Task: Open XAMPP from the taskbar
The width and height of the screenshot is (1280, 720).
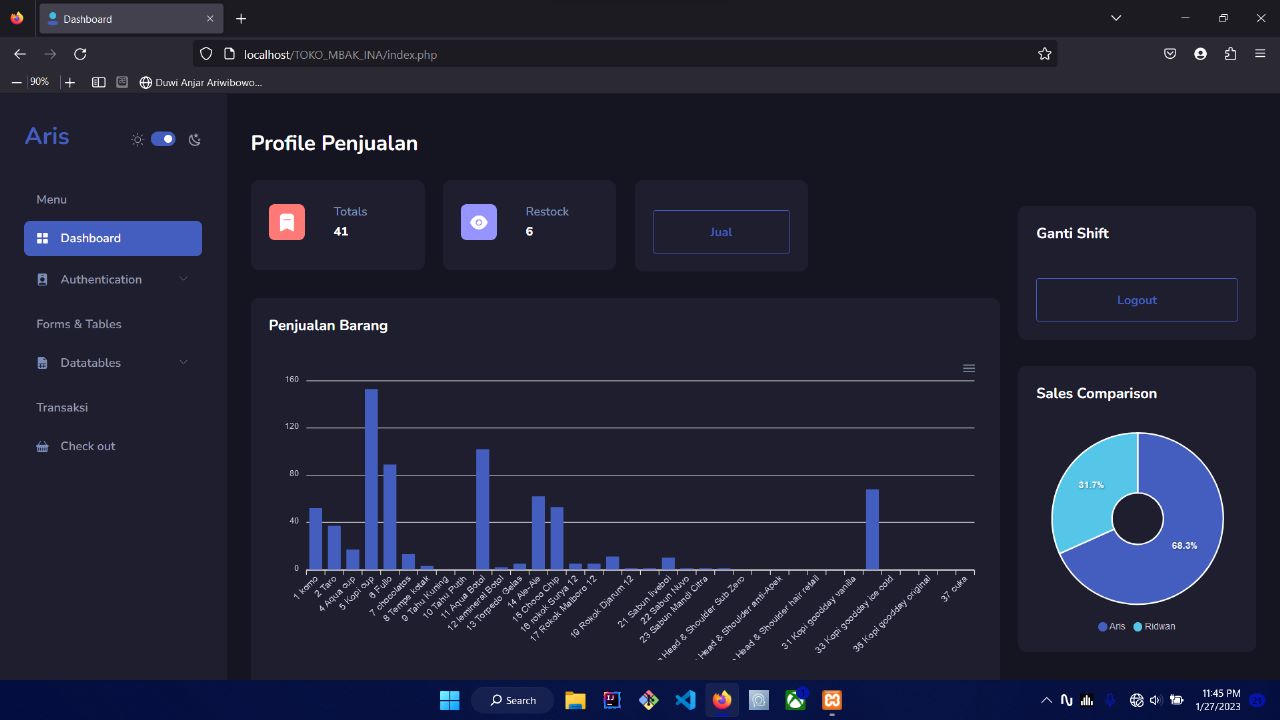Action: (832, 700)
